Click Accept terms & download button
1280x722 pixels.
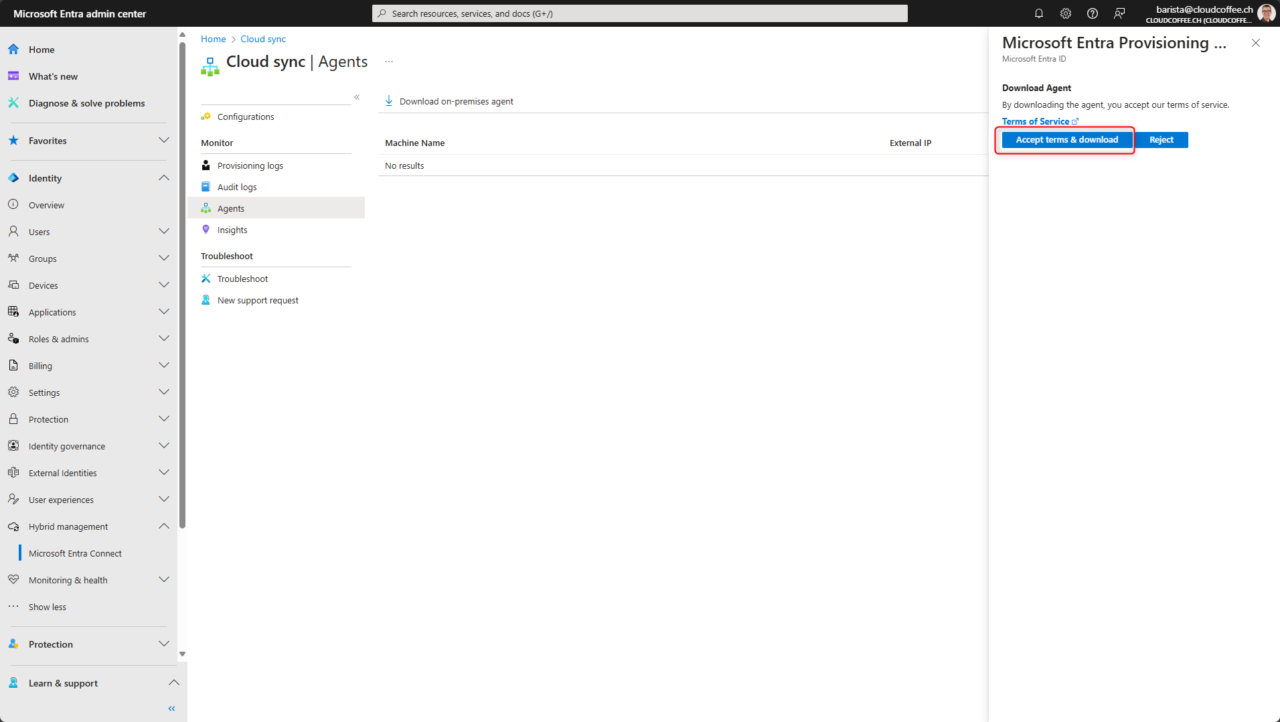coord(1067,140)
